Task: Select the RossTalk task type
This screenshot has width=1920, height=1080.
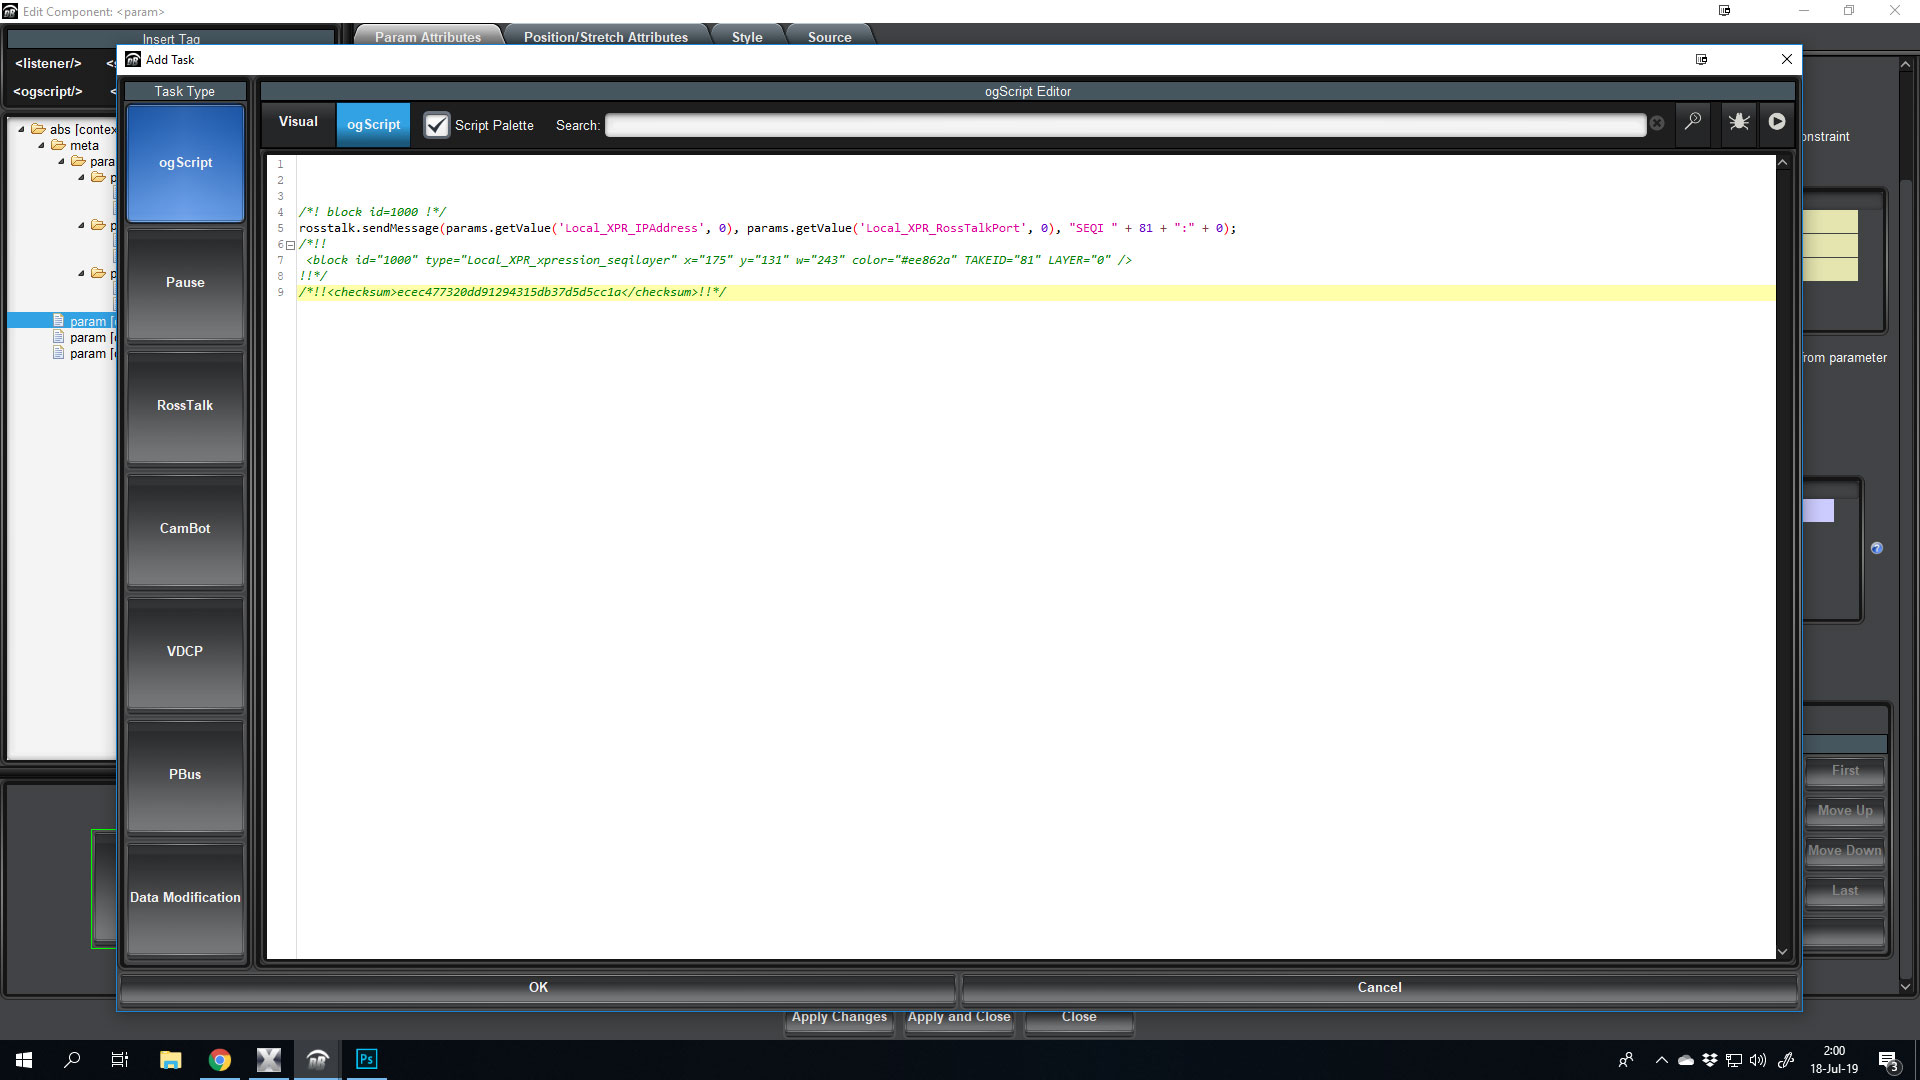Action: pyautogui.click(x=185, y=406)
